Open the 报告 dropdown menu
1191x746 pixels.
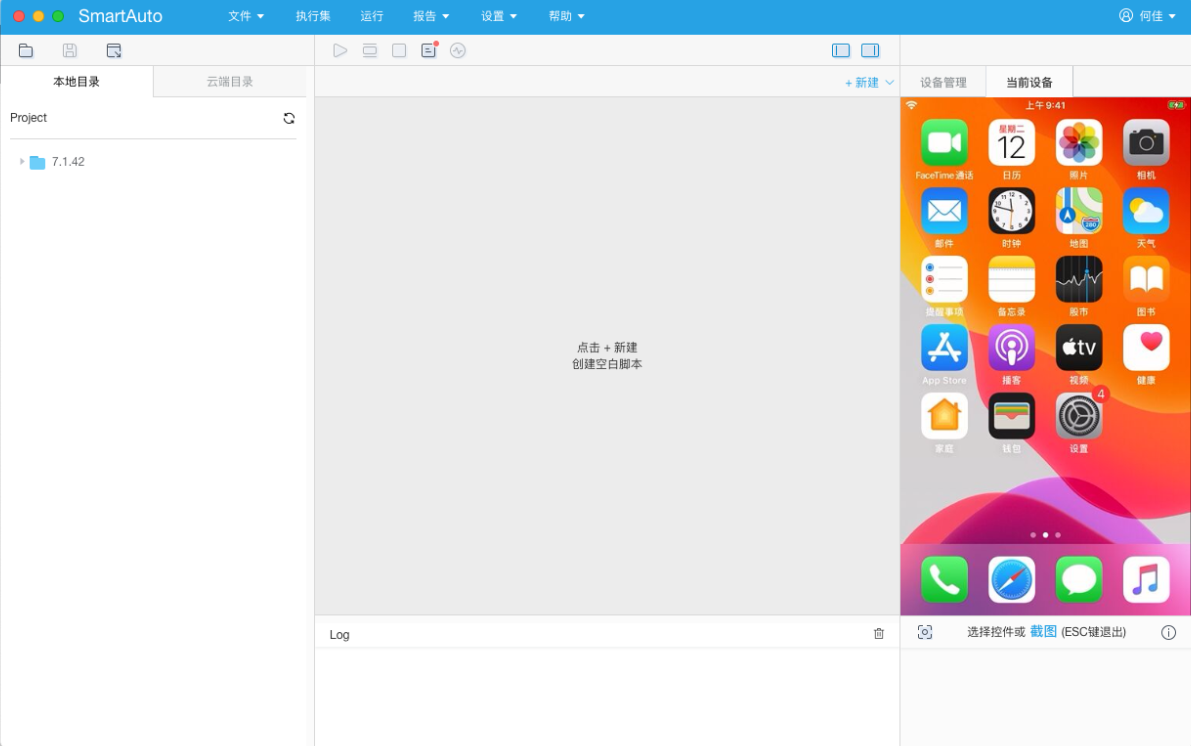431,16
